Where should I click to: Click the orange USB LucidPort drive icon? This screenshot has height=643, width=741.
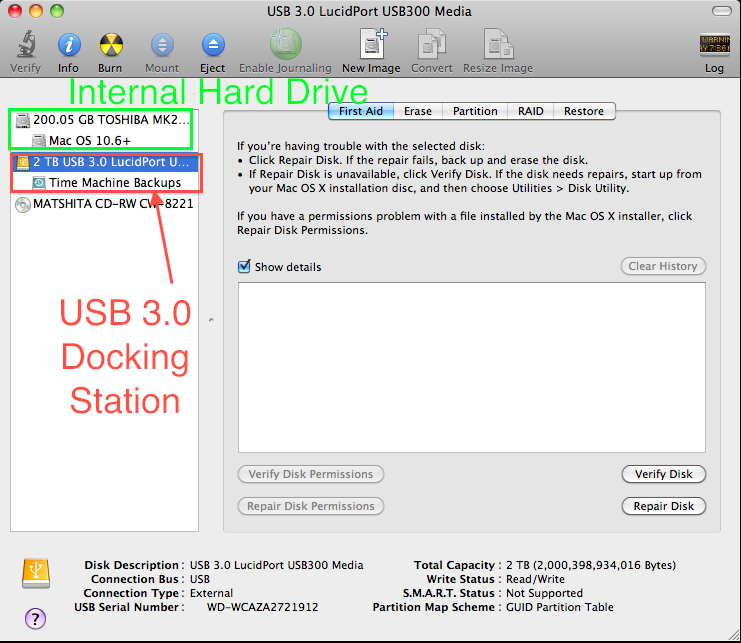click(23, 162)
